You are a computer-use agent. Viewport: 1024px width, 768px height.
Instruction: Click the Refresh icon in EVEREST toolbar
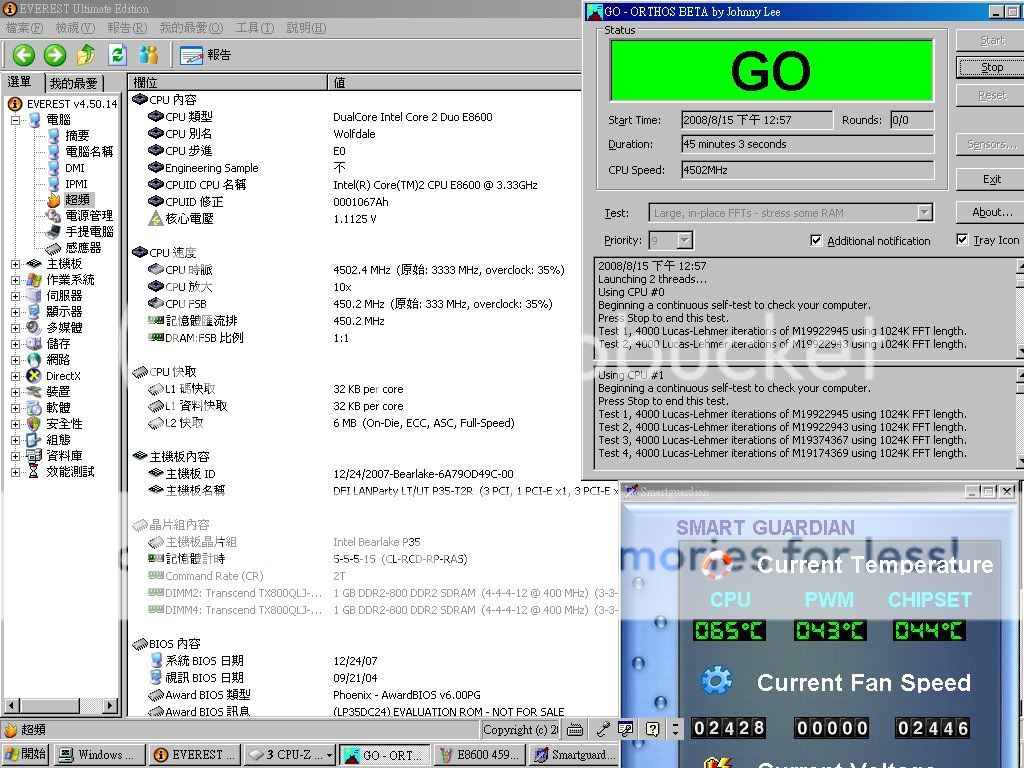tap(117, 55)
